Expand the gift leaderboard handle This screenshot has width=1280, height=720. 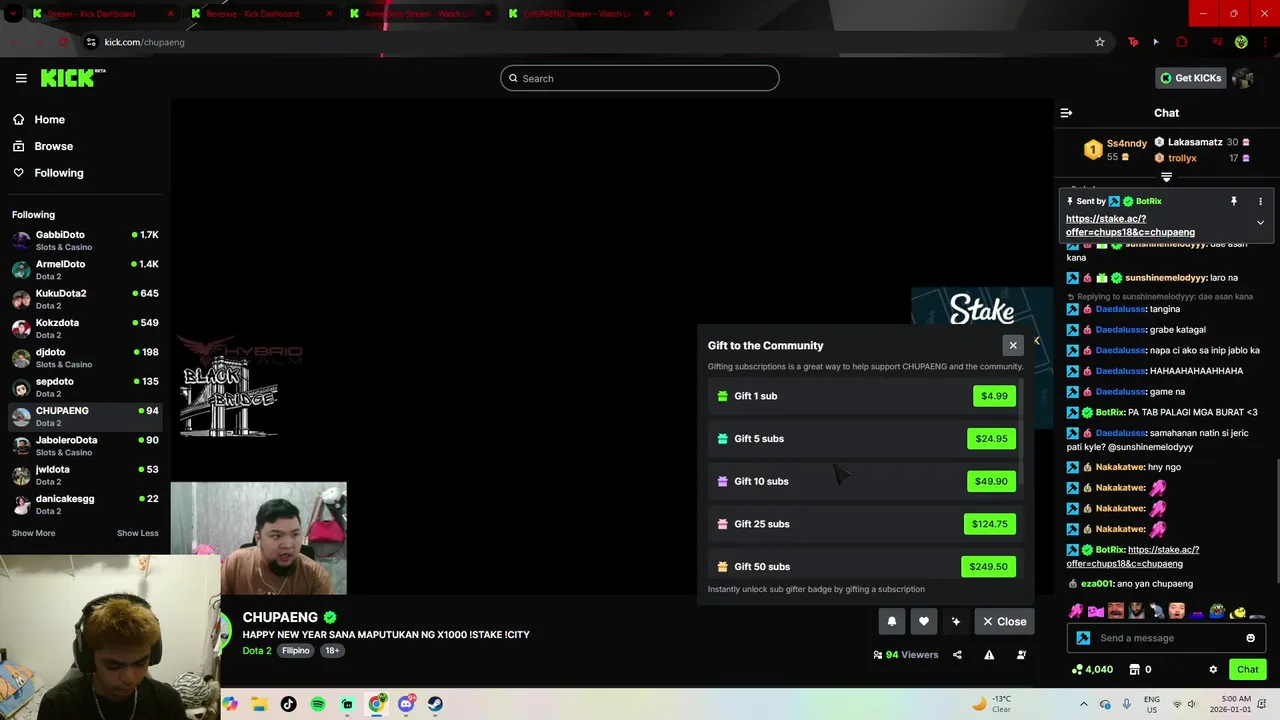click(1166, 177)
